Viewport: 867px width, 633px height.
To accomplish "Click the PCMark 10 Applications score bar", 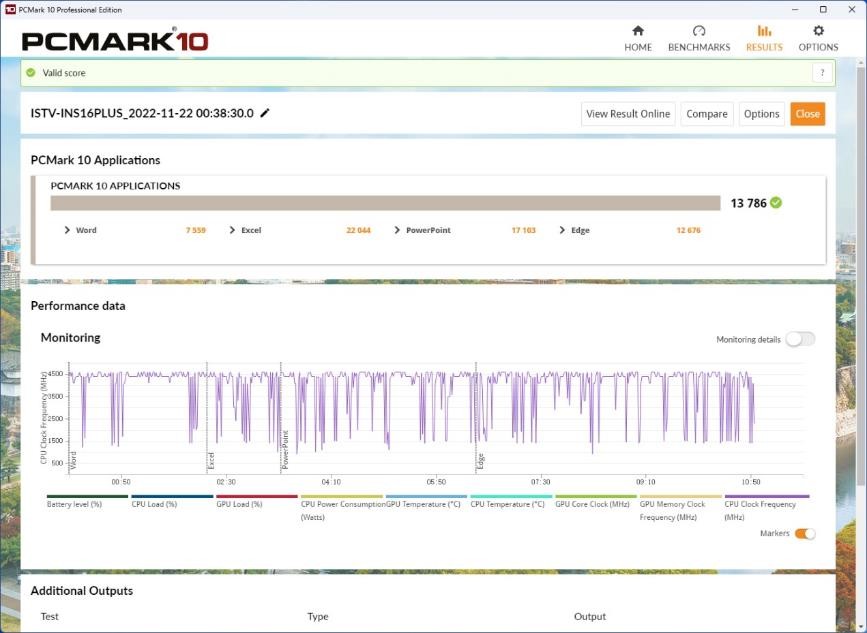I will (x=385, y=203).
